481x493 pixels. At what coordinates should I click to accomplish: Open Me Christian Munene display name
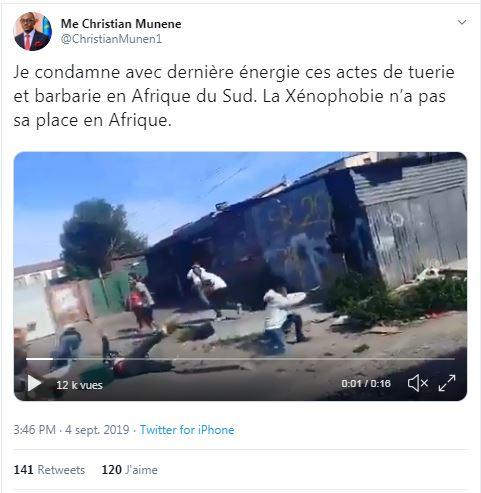pos(121,24)
